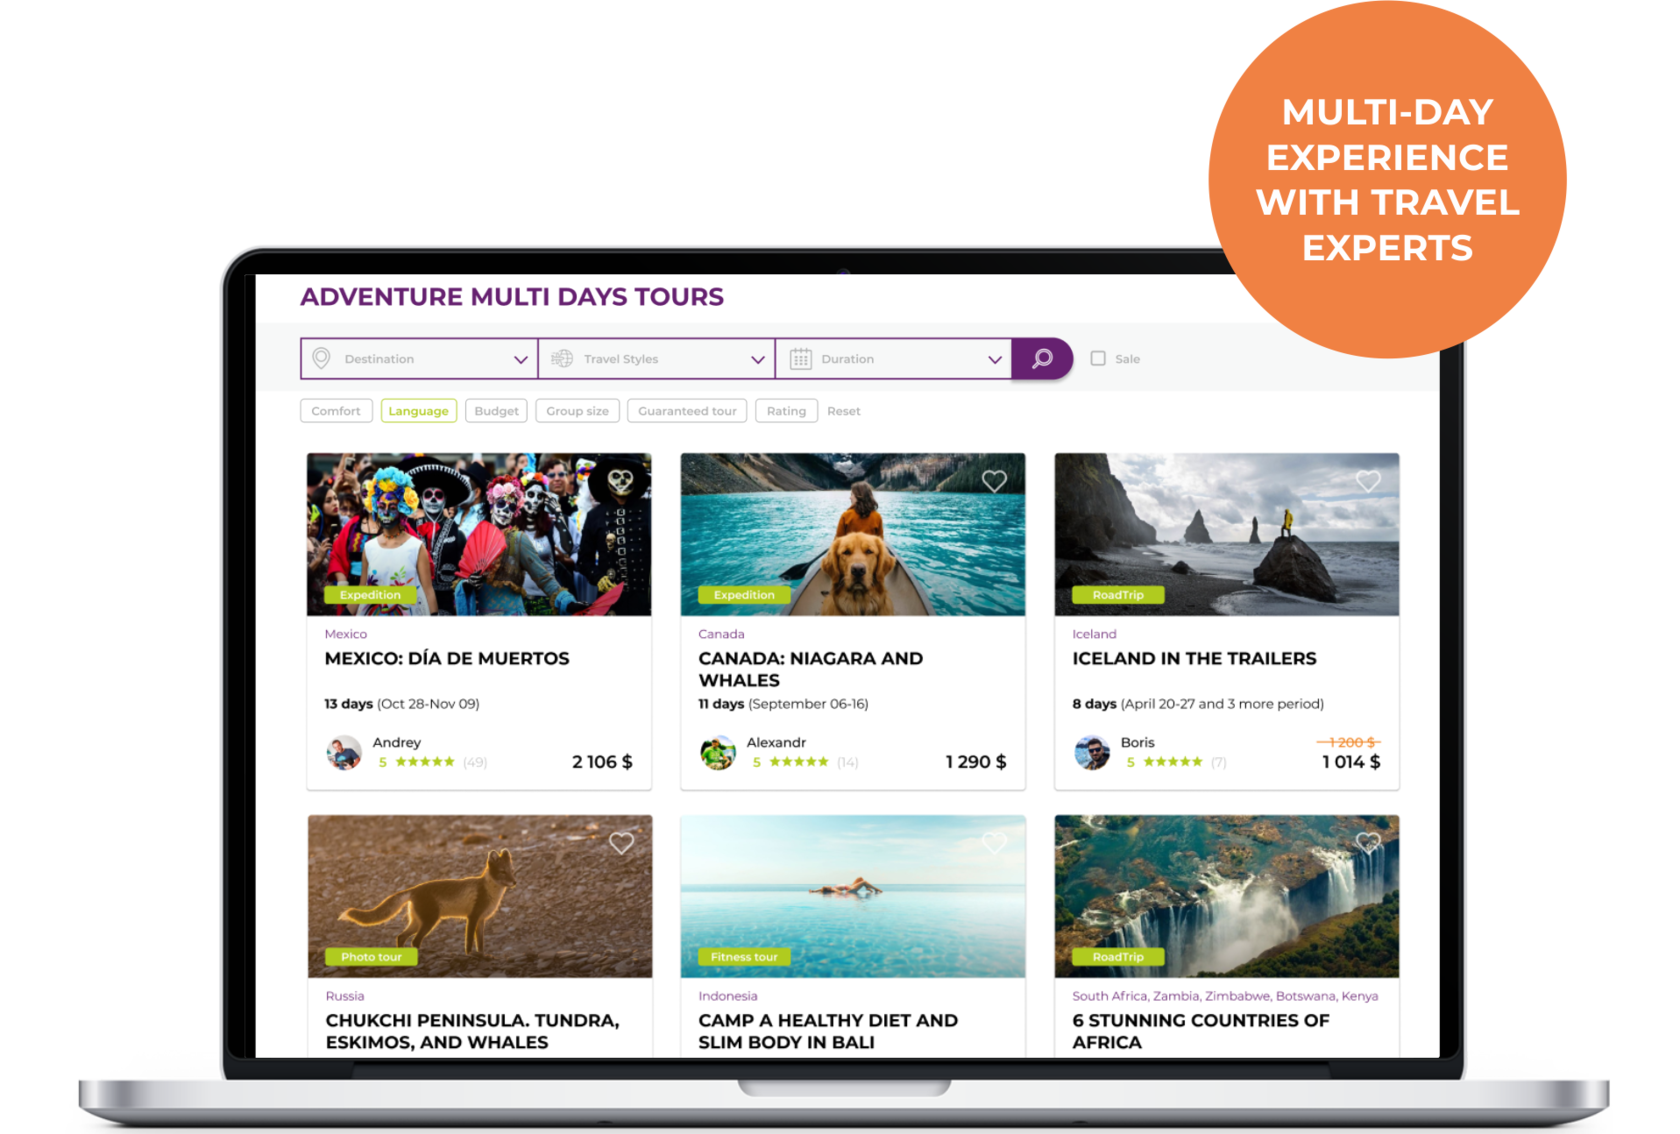Open the Mexico: Día de Muertos title link
The height and width of the screenshot is (1134, 1680).
click(x=447, y=659)
